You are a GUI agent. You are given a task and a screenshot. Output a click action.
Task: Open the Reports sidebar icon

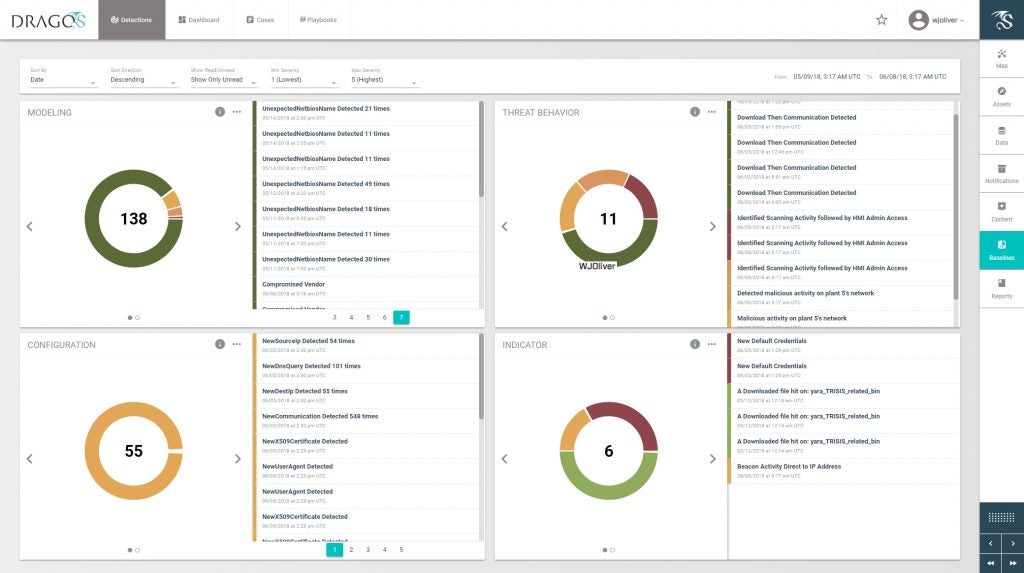click(1001, 288)
